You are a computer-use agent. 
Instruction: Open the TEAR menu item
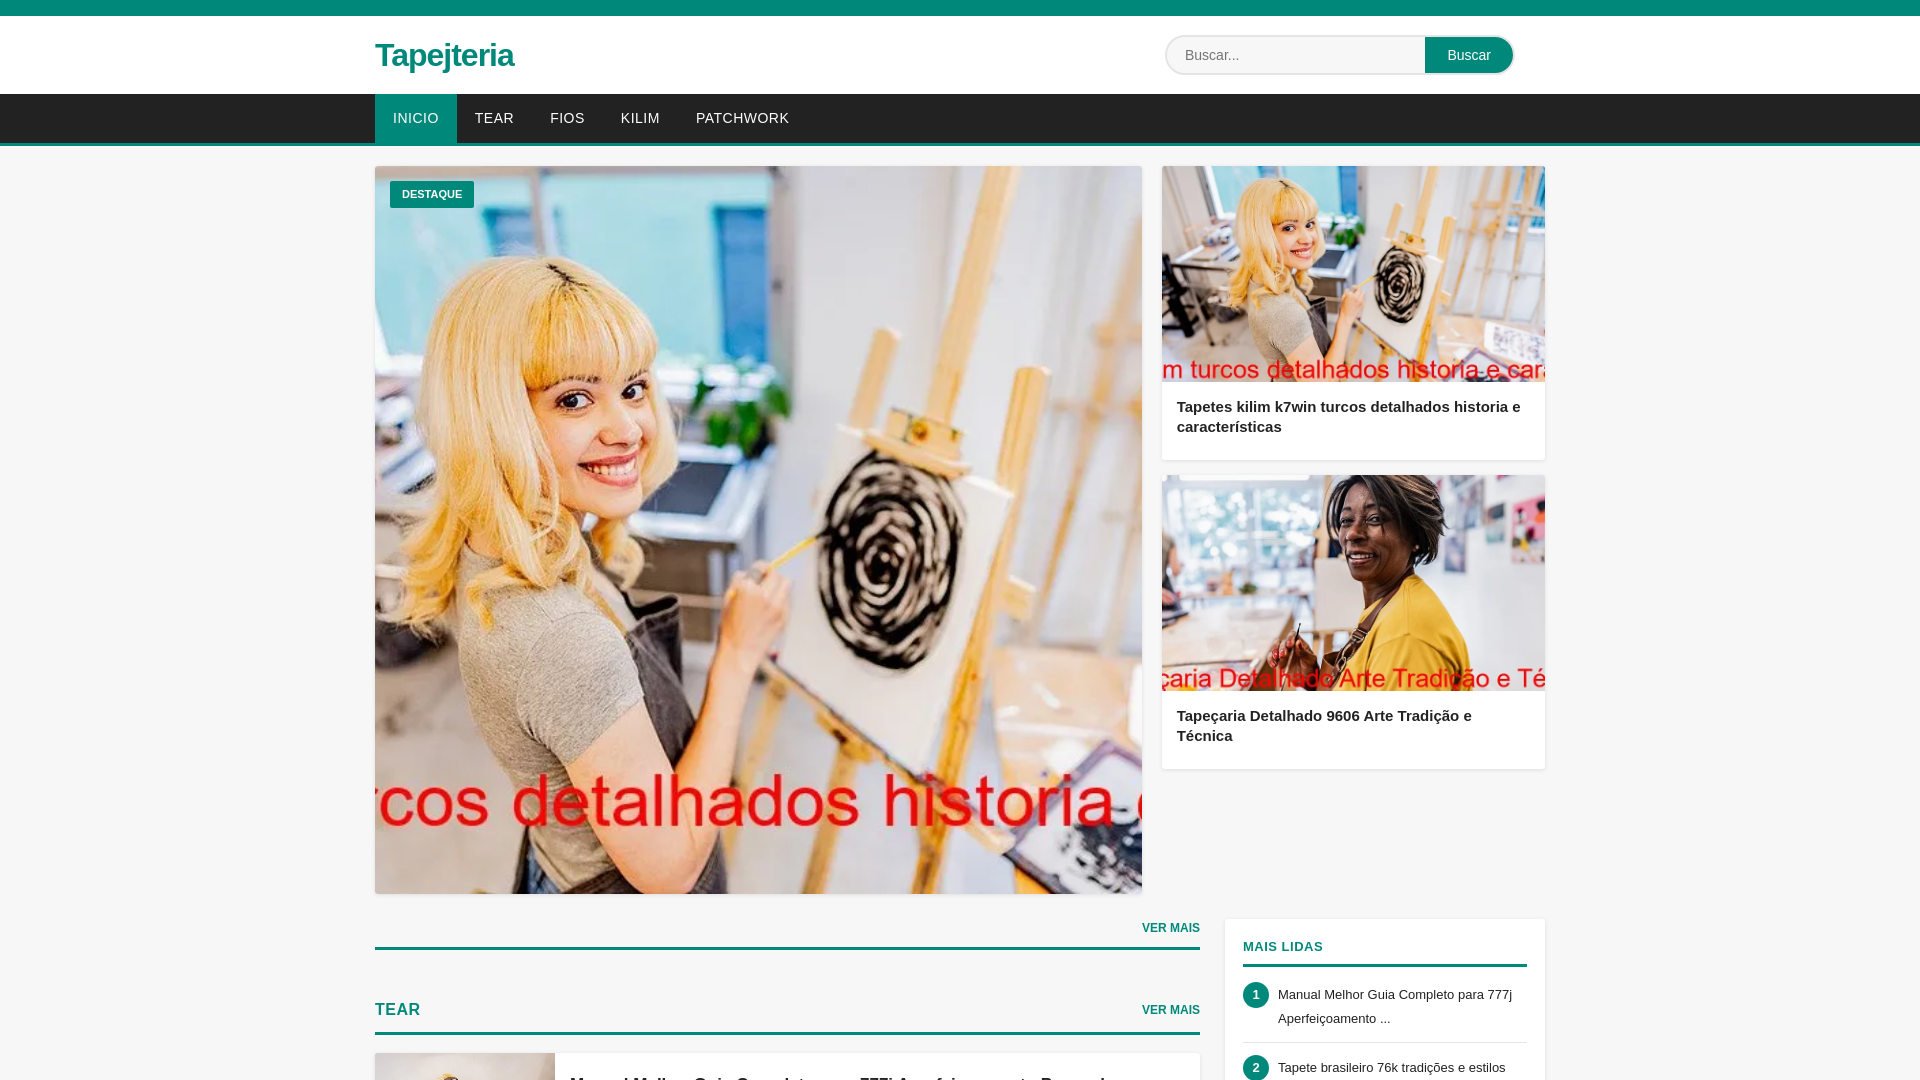click(x=494, y=118)
